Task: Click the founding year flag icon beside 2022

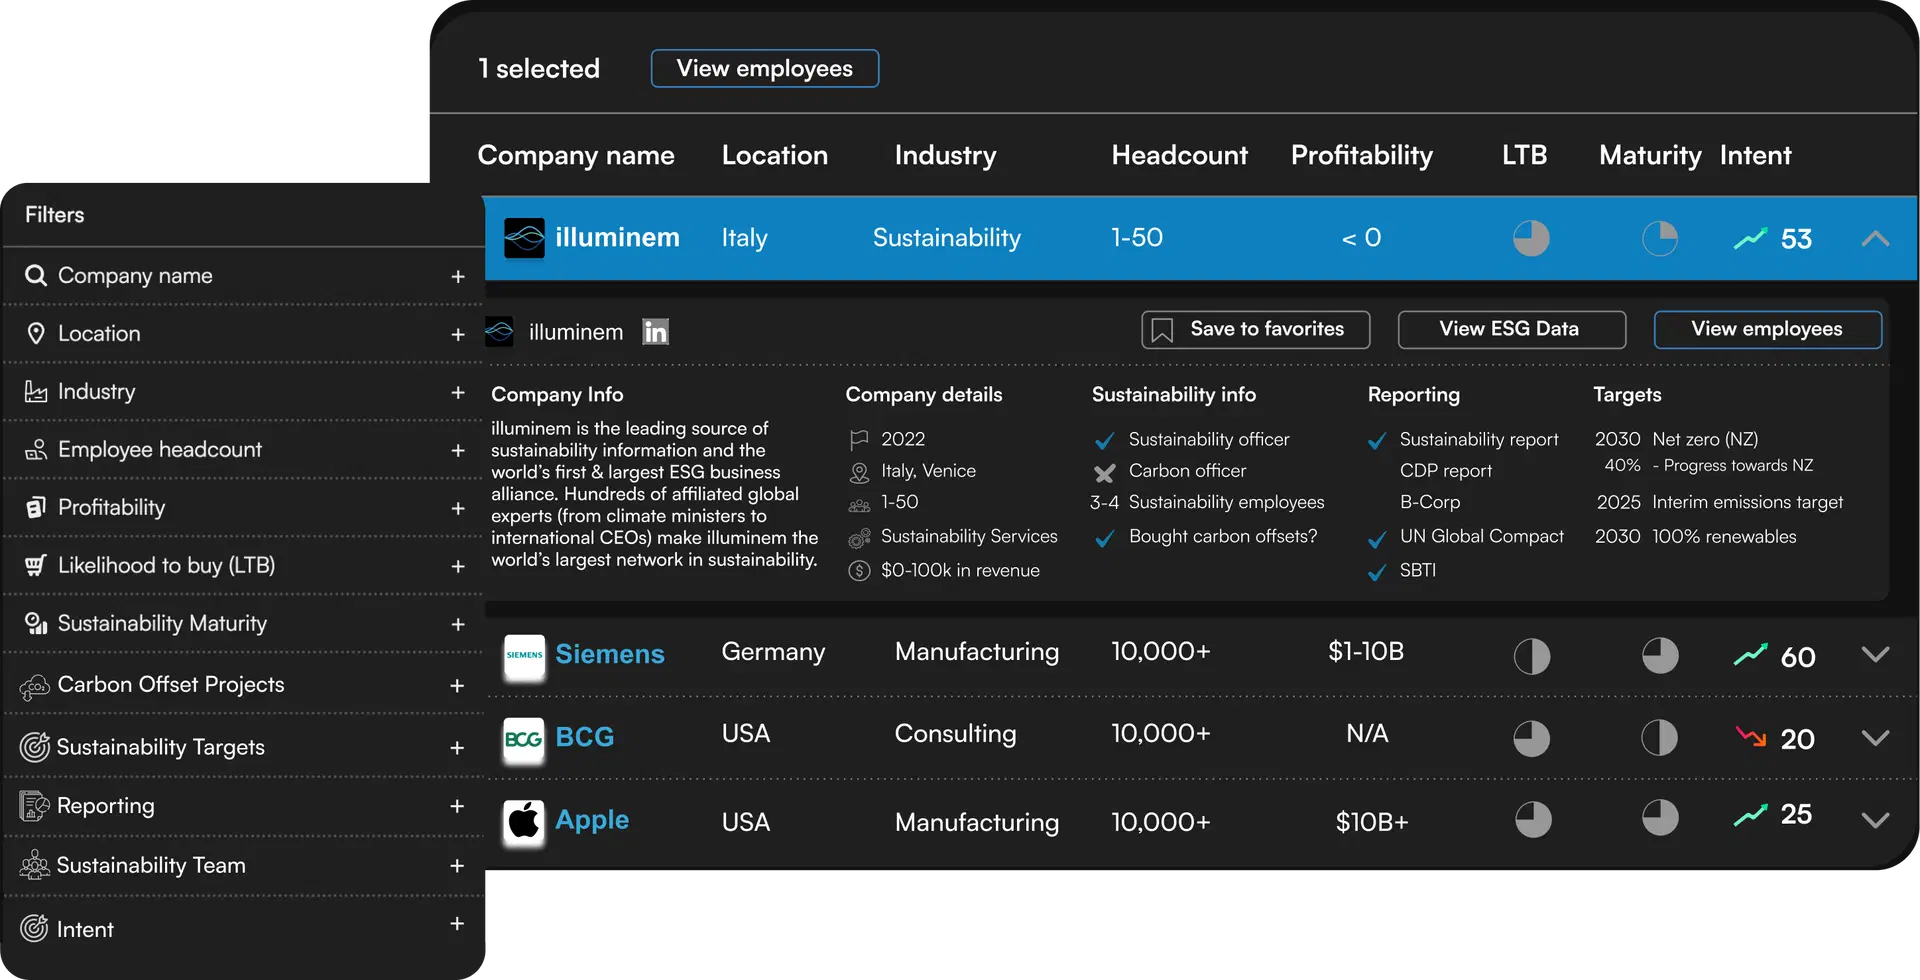Action: pos(859,439)
